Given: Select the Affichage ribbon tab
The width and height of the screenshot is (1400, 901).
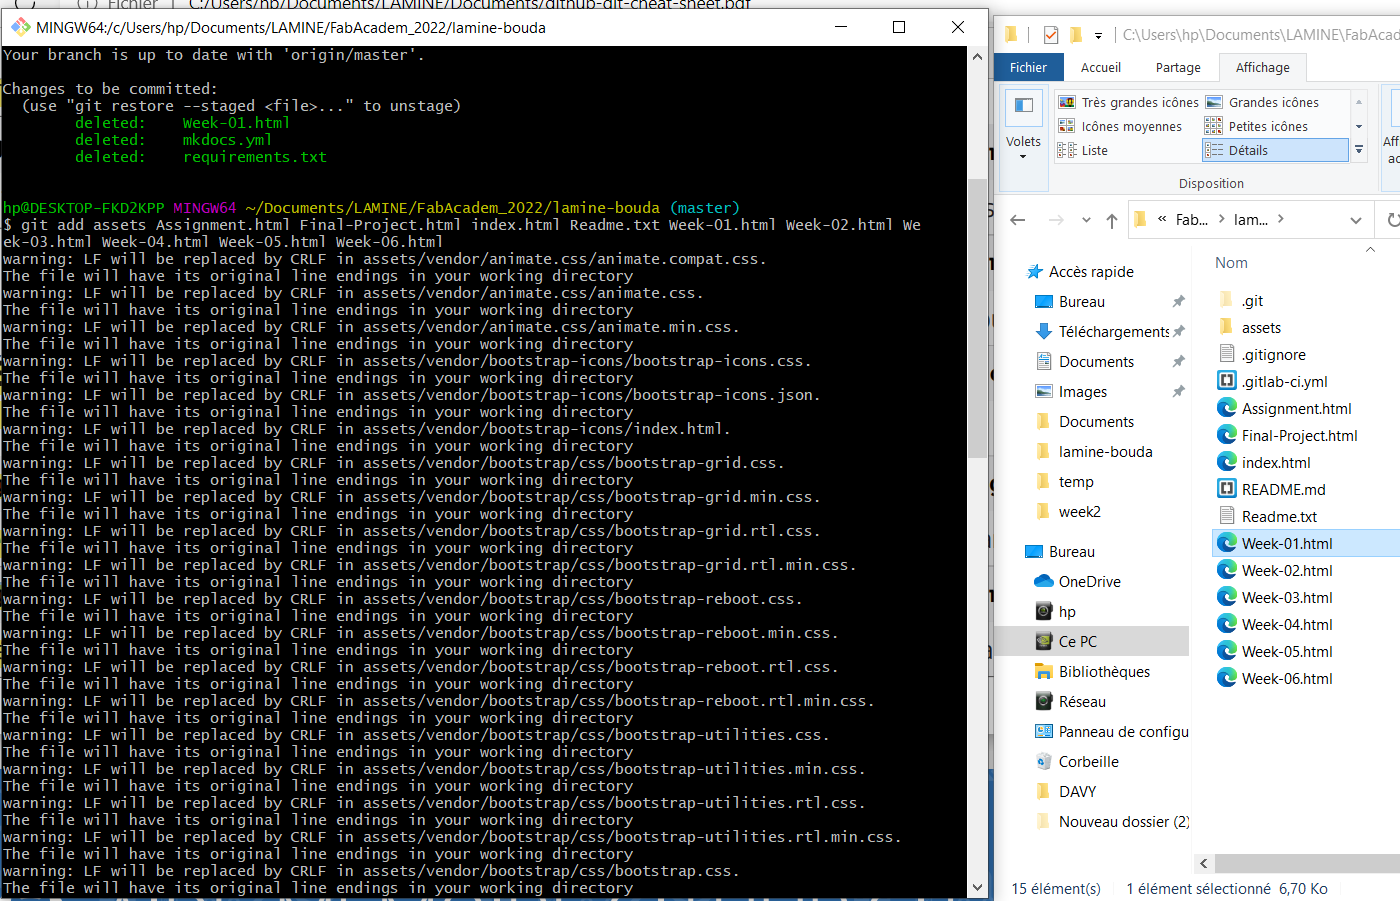Looking at the screenshot, I should tap(1263, 67).
